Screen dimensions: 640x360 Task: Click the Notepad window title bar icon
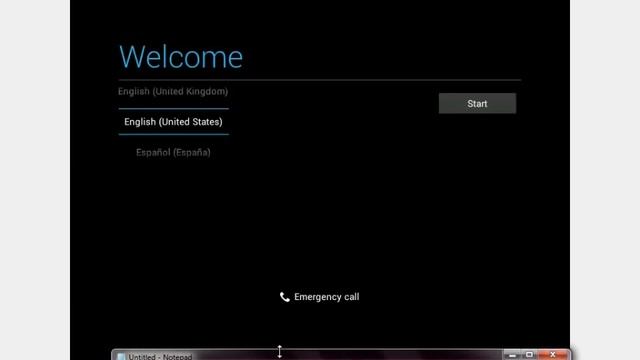(121, 357)
